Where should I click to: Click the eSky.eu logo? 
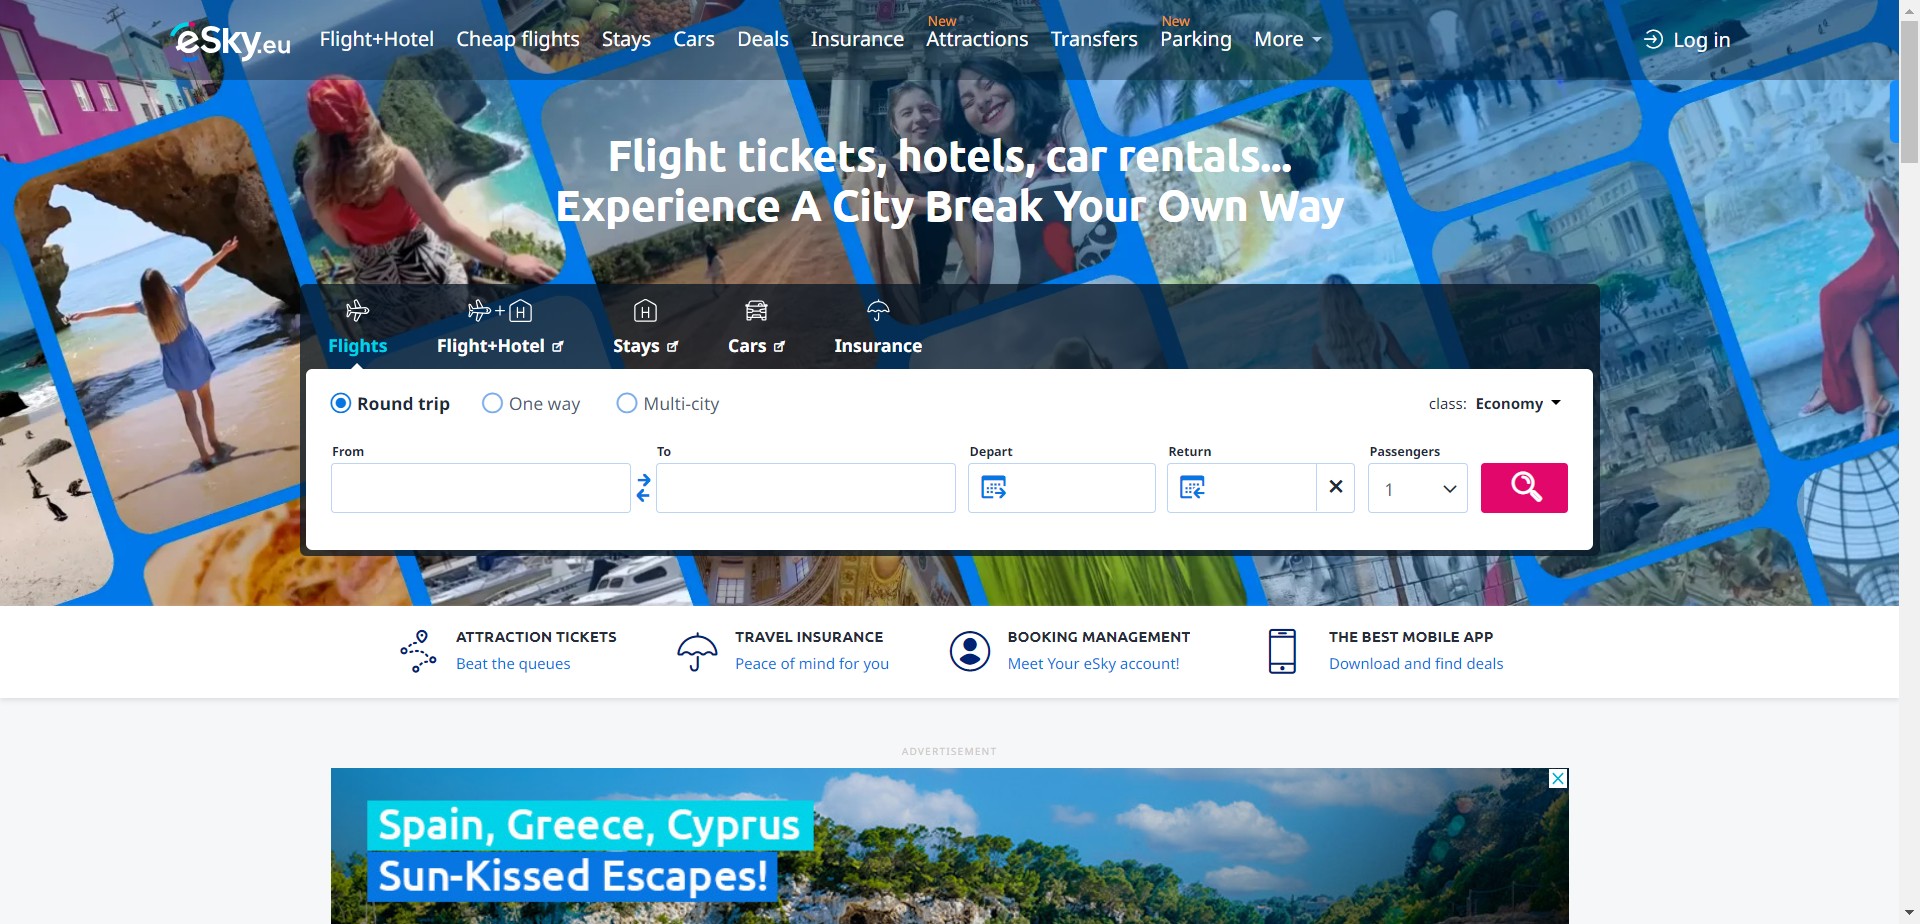pos(231,40)
